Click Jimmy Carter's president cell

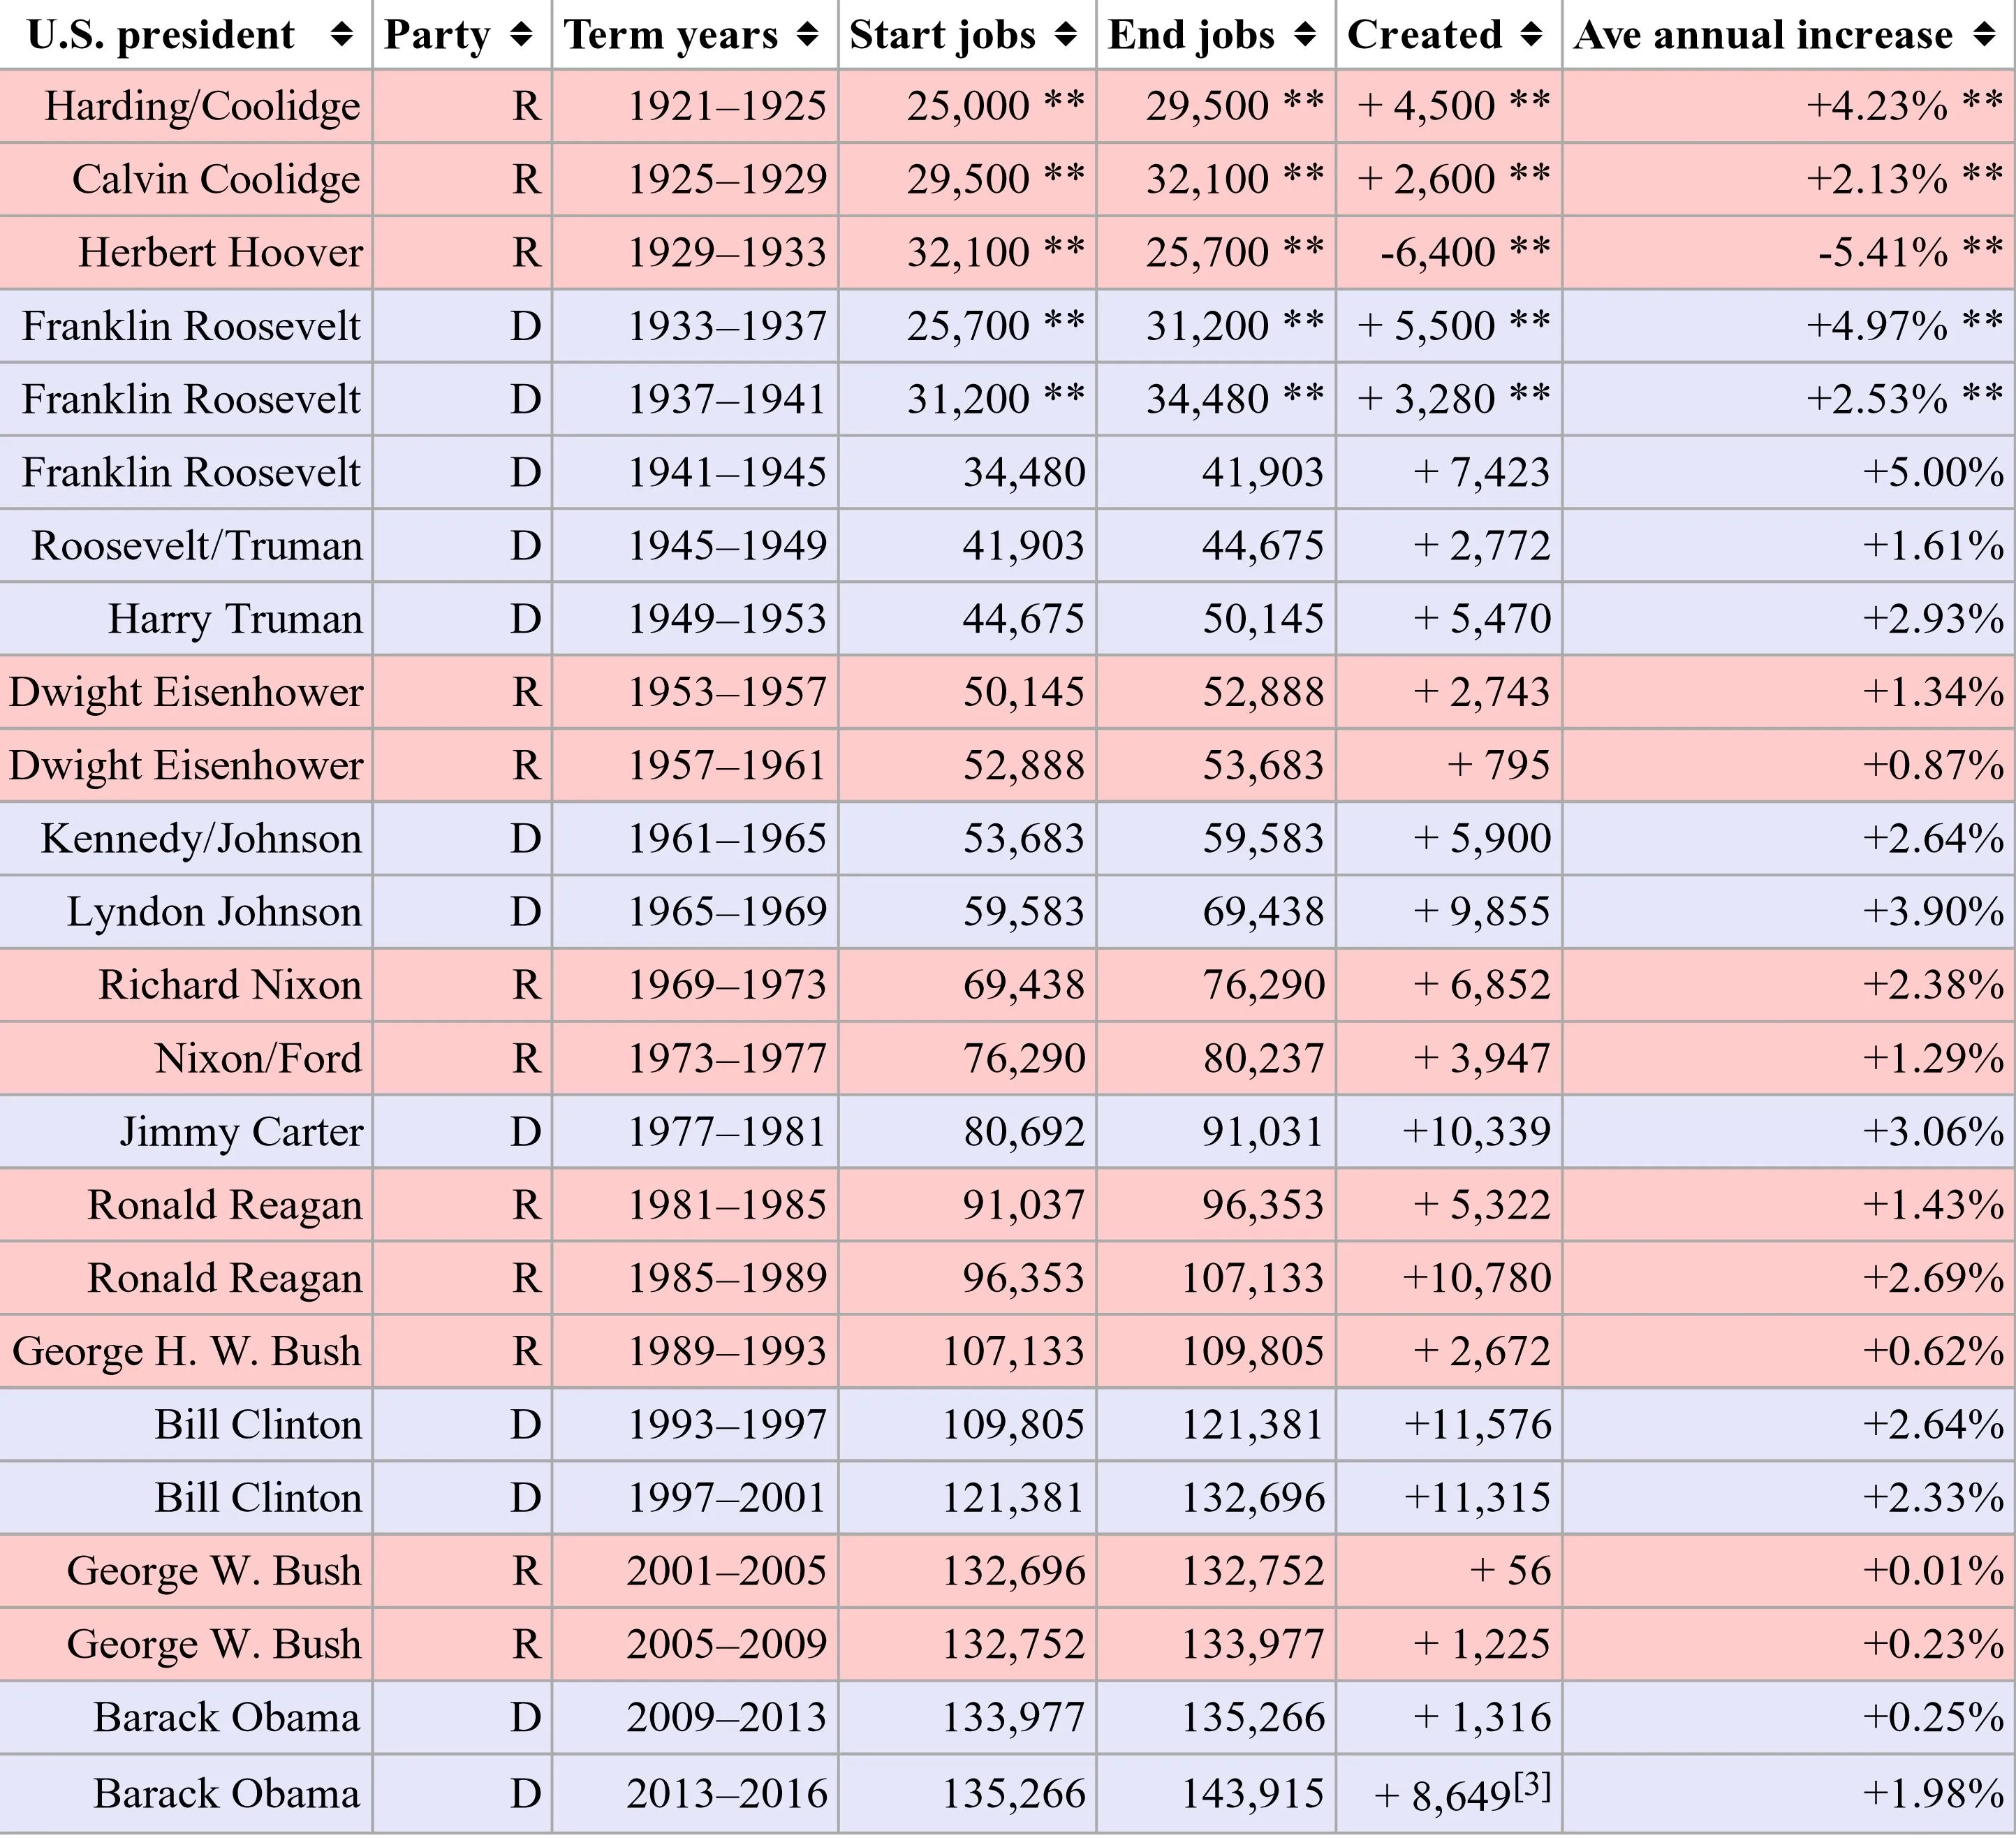[241, 1132]
